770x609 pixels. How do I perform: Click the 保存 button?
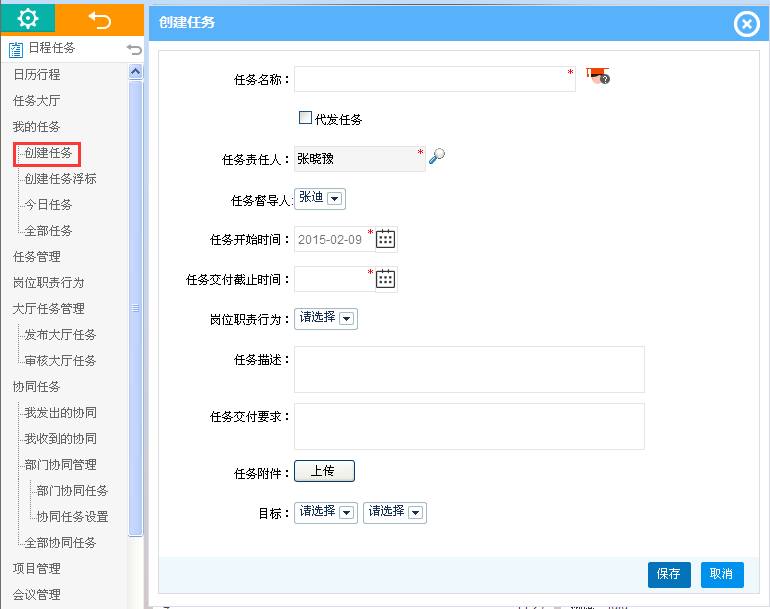(x=669, y=575)
